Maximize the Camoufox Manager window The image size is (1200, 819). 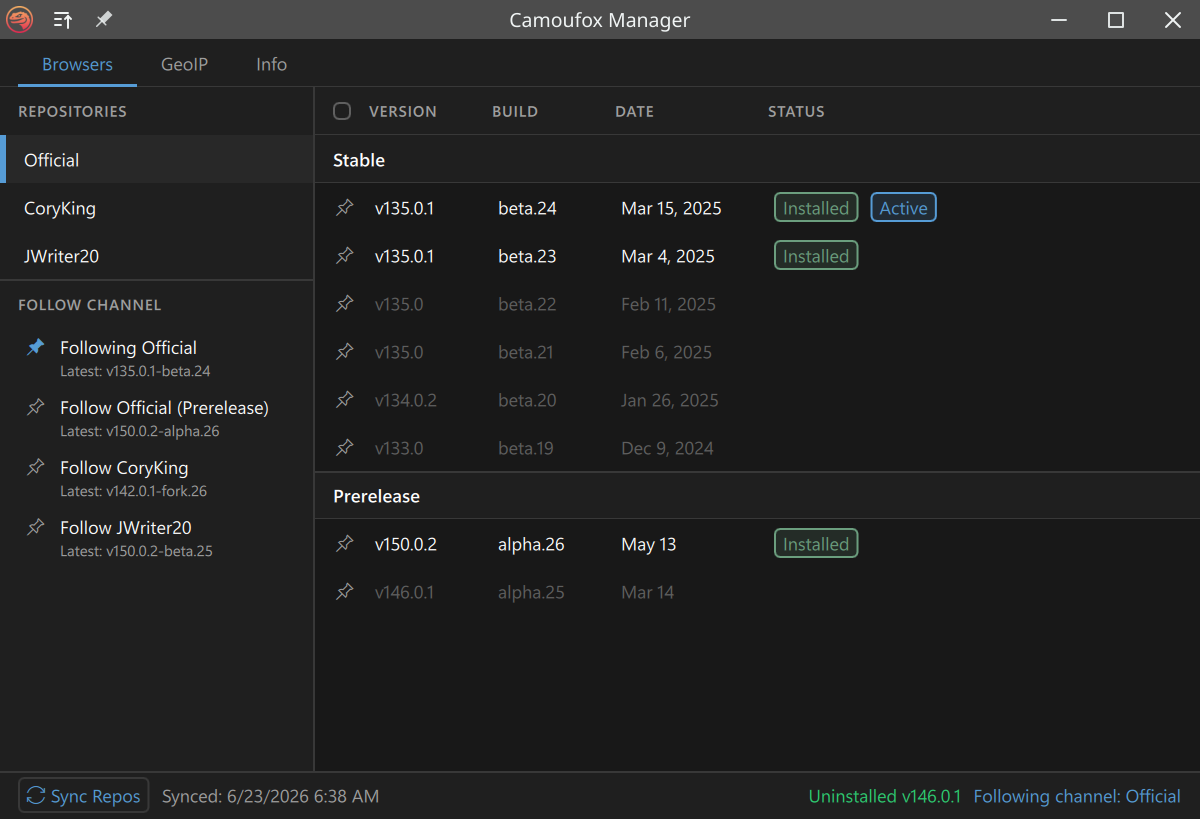[x=1116, y=20]
